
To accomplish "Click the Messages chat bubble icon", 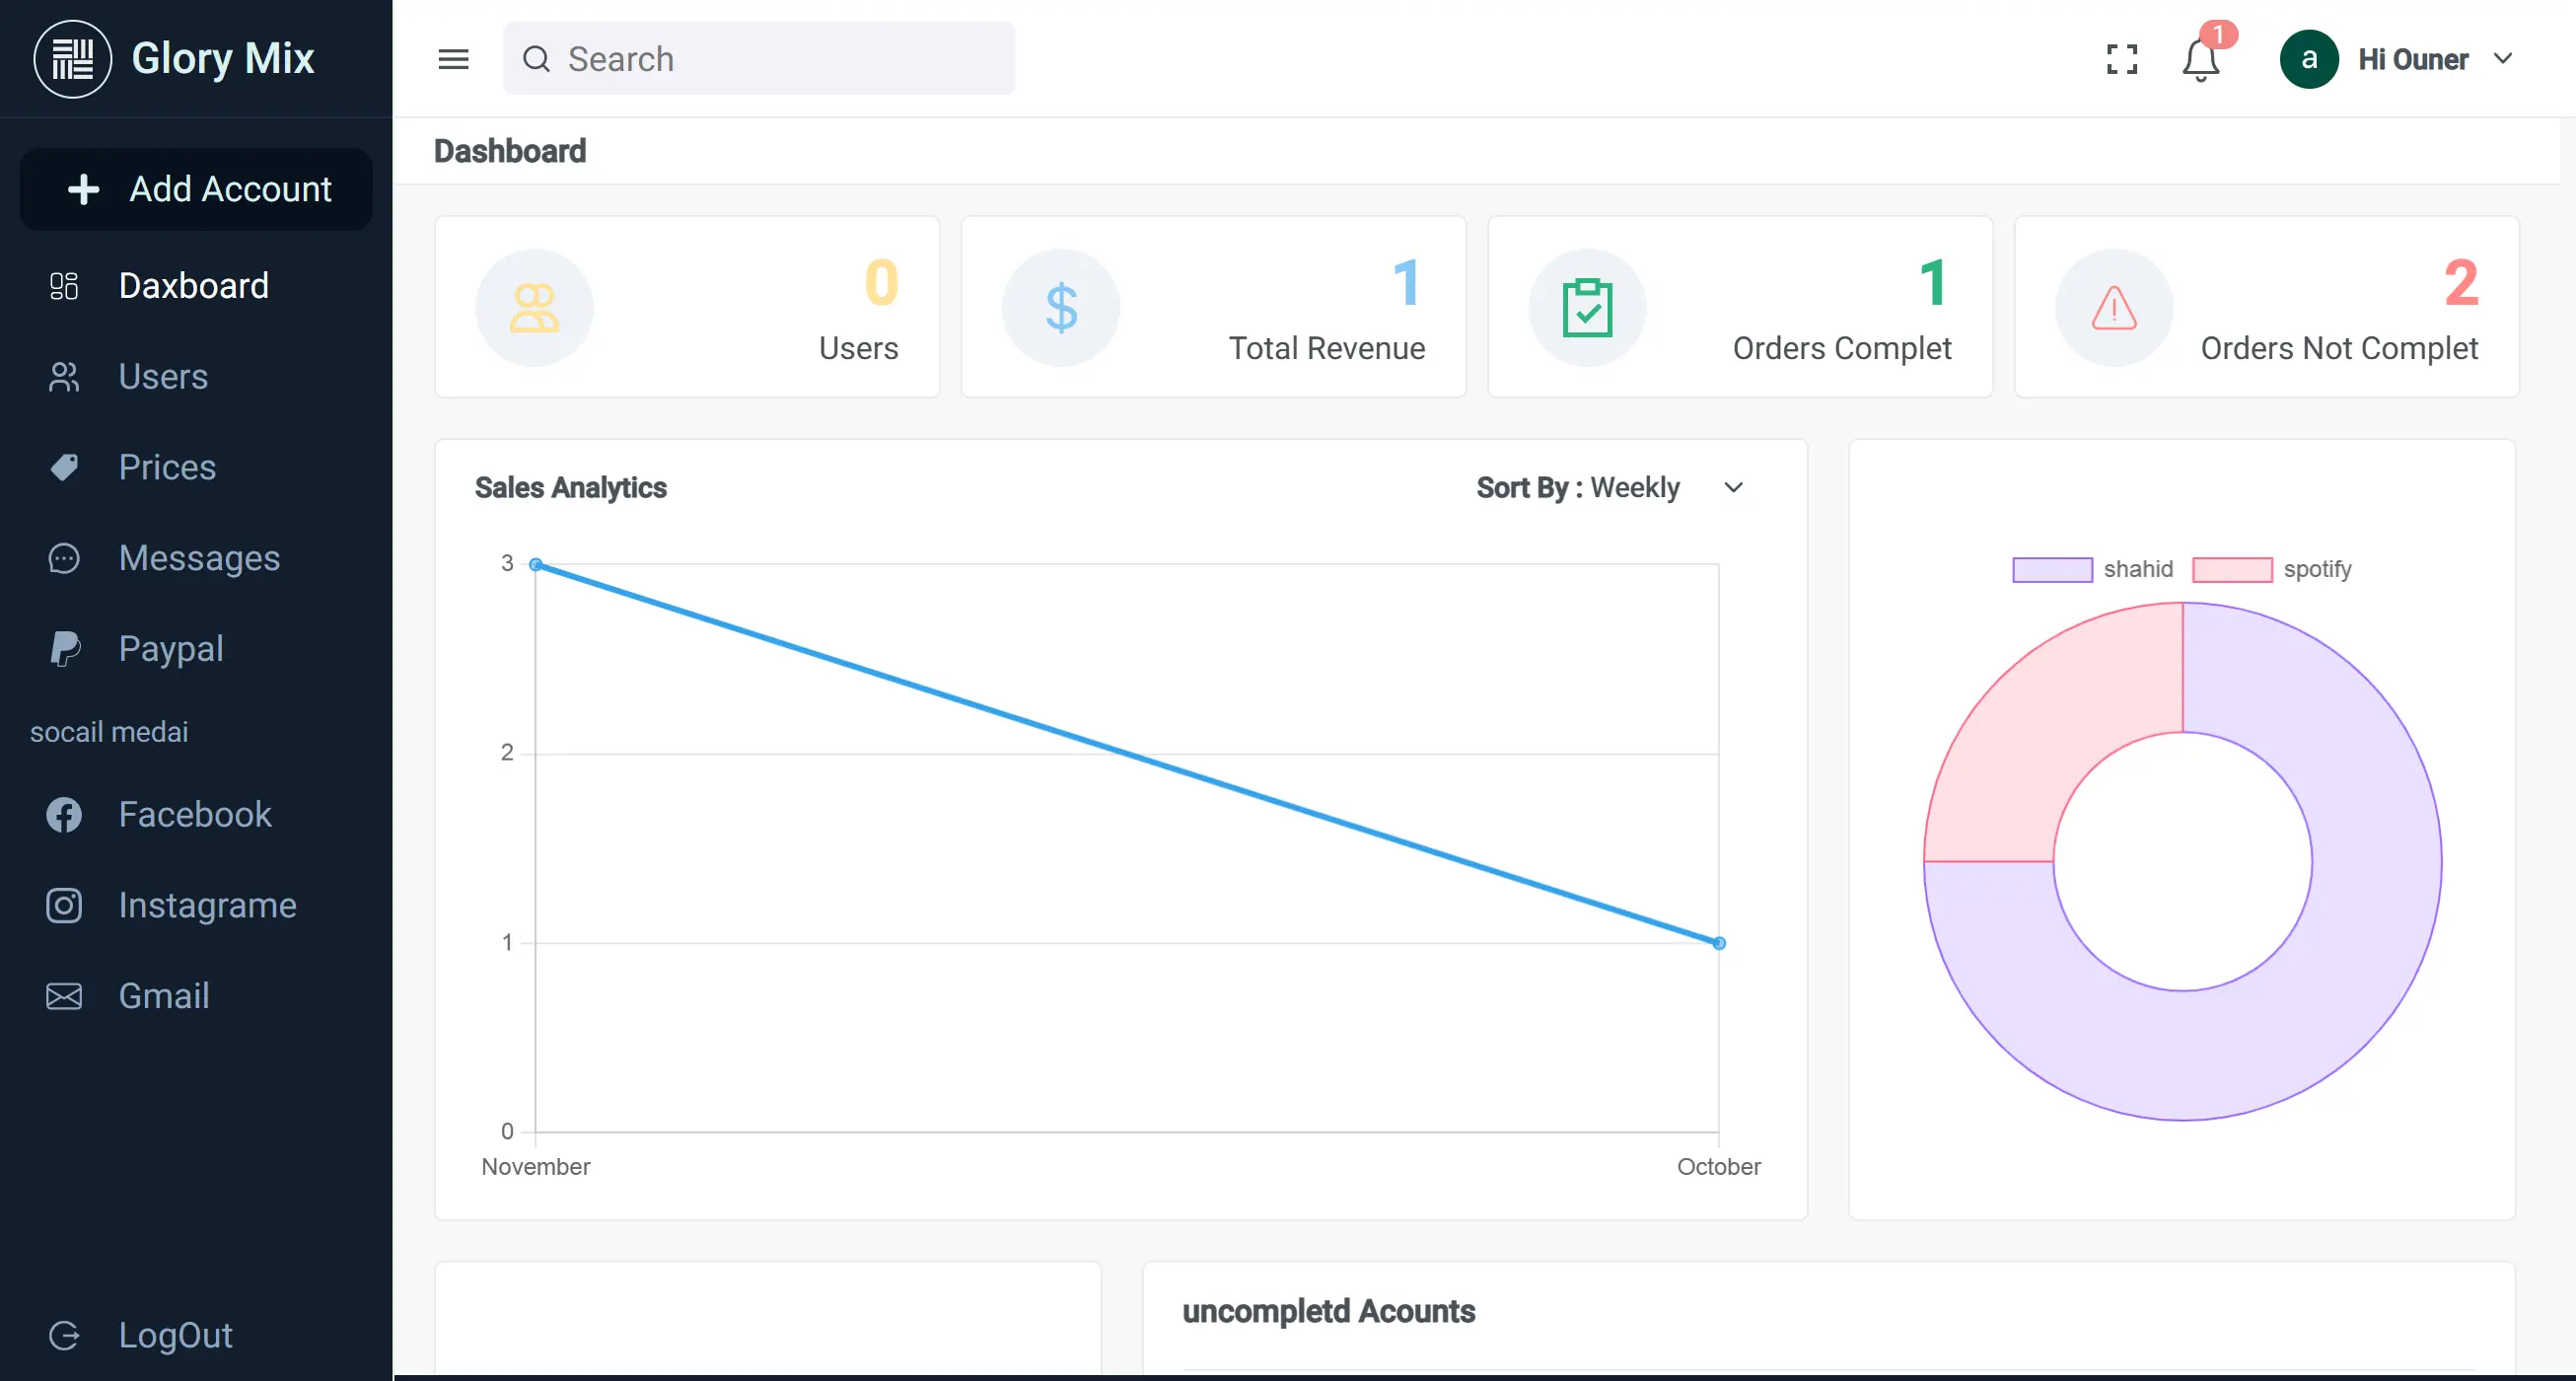I will coord(64,558).
